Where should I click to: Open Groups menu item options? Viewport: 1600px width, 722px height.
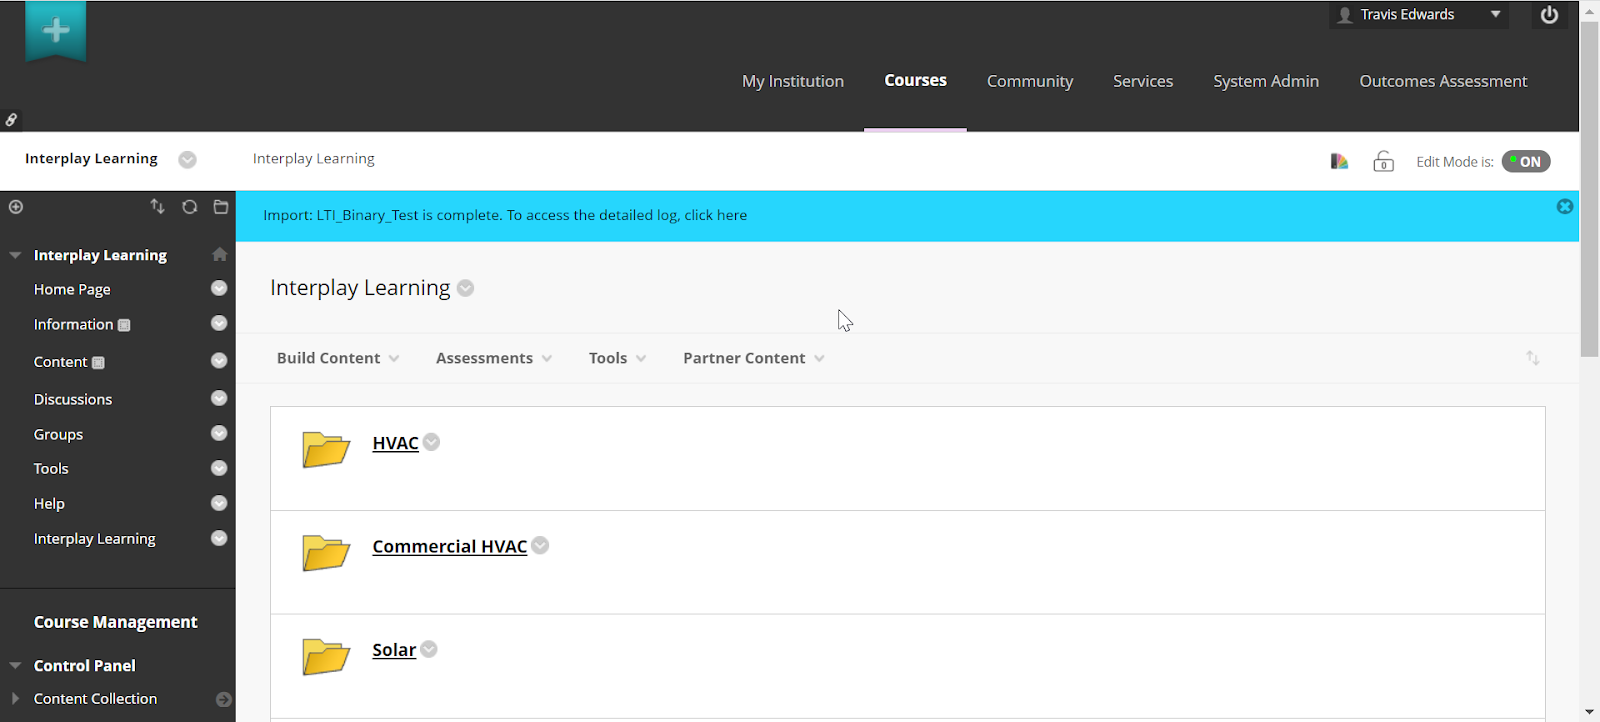[x=219, y=433]
